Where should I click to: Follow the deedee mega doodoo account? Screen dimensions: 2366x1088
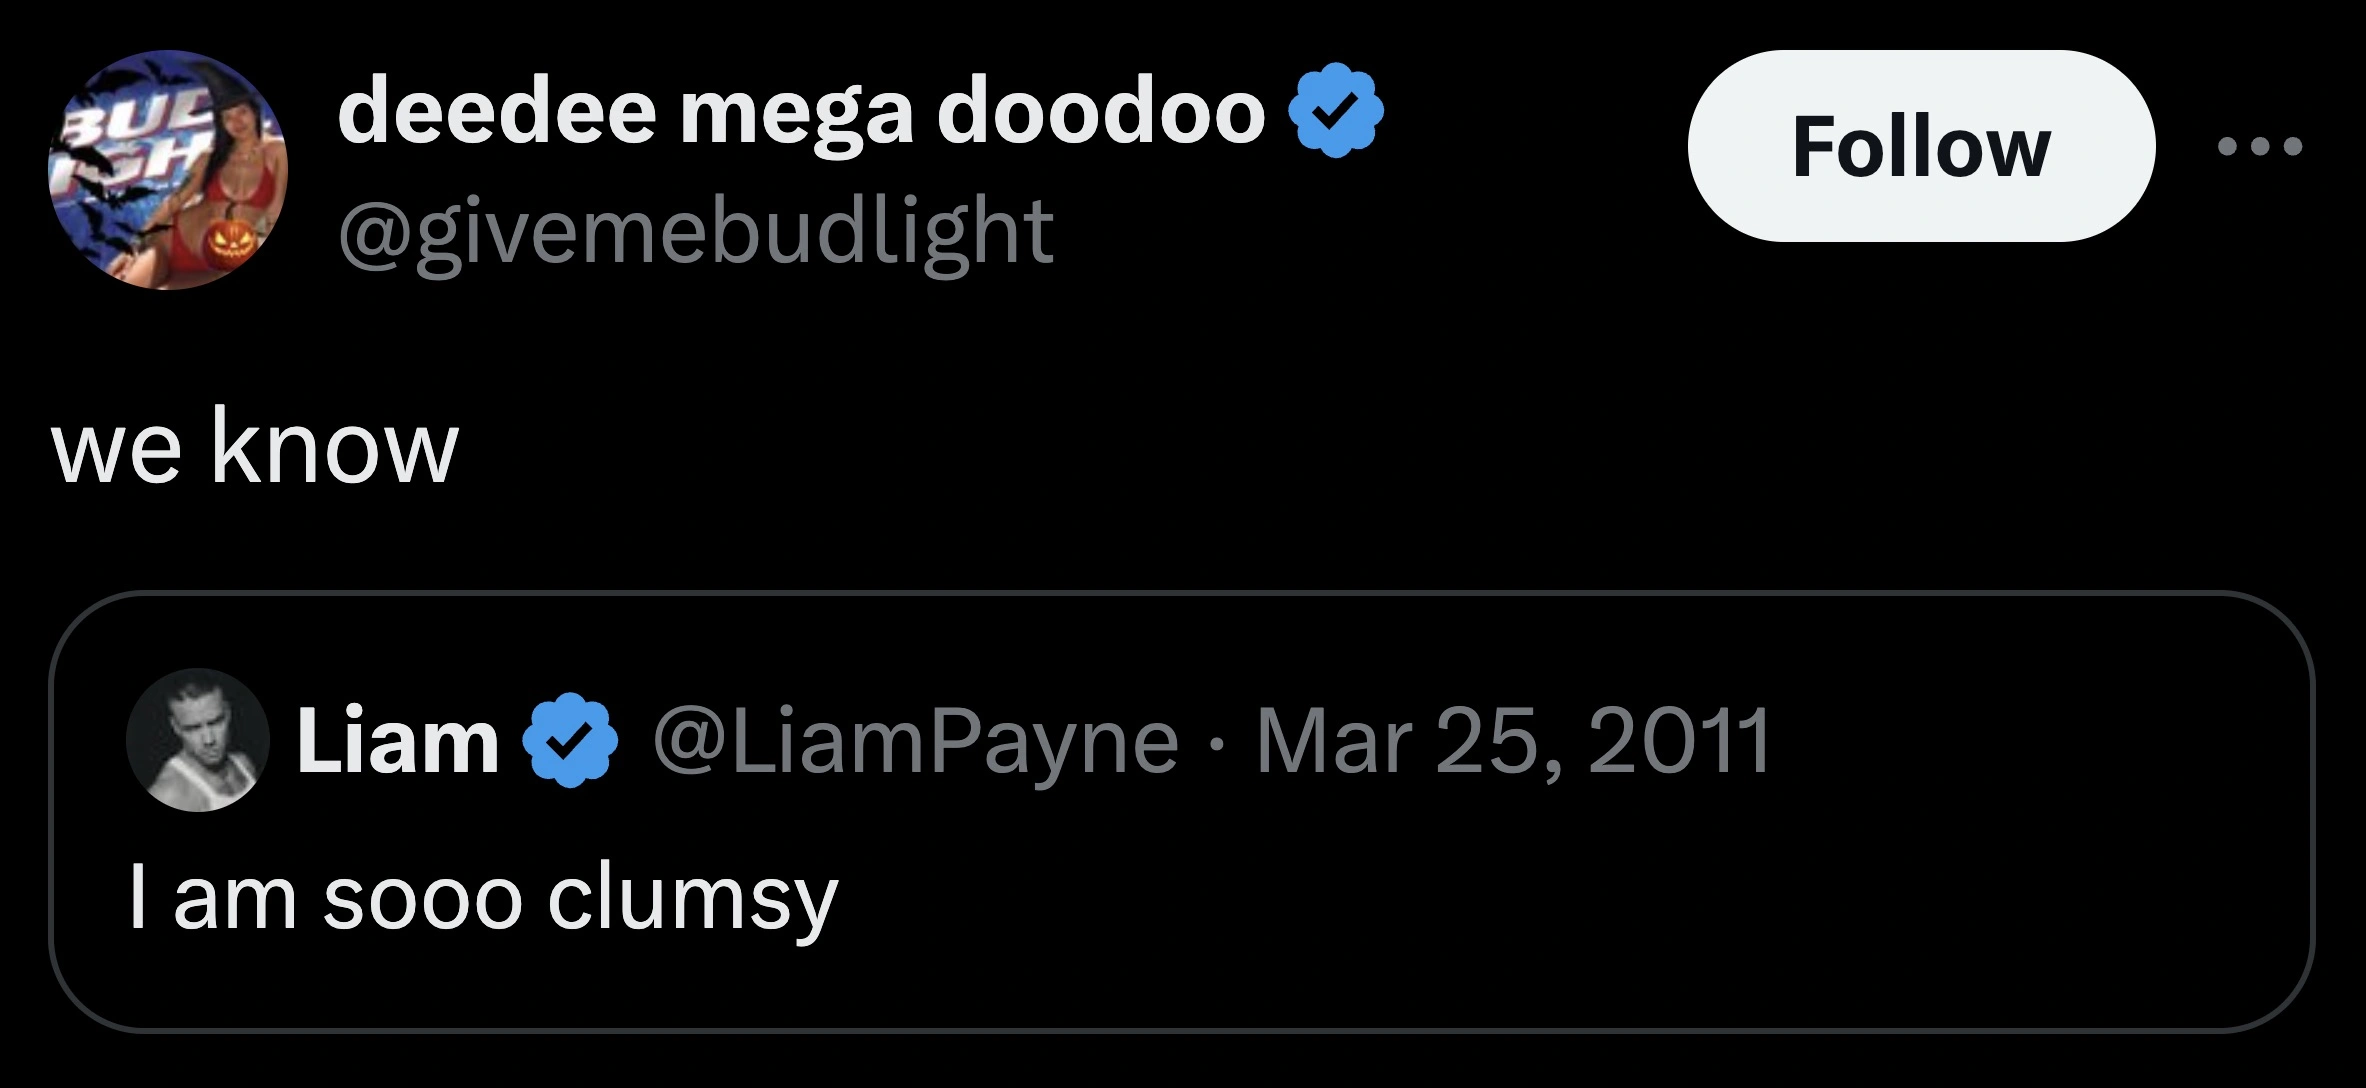1920,147
